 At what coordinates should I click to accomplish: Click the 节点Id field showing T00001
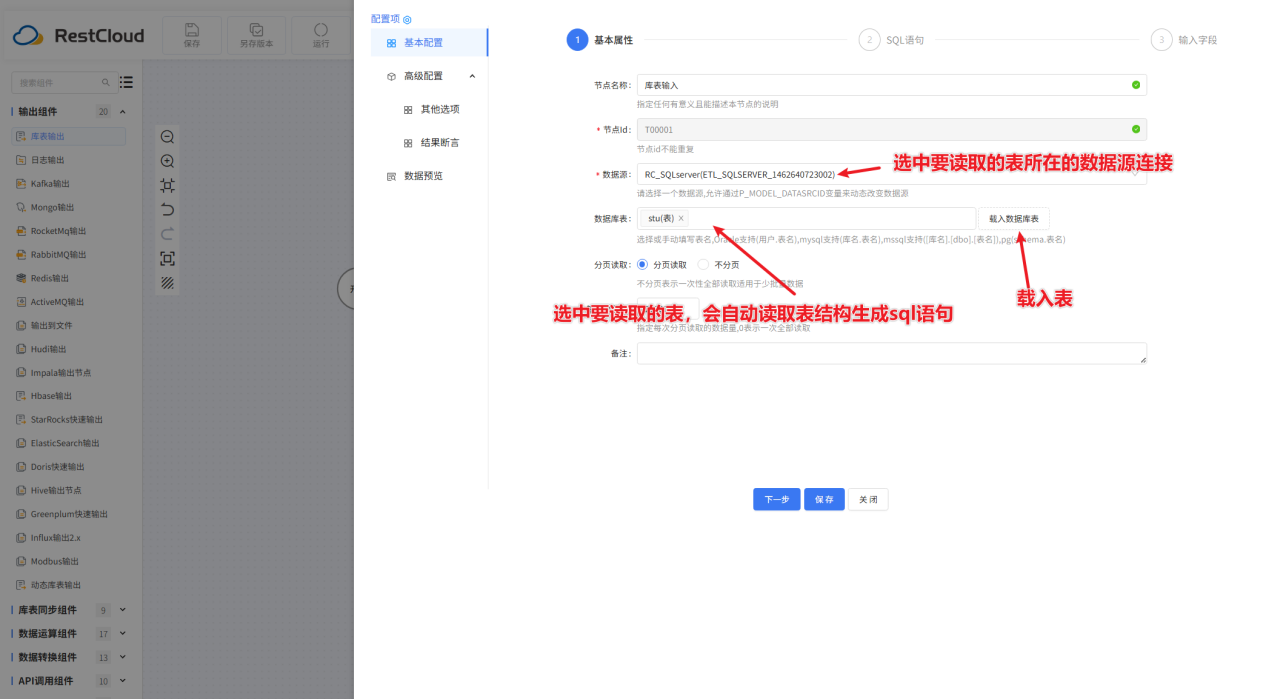point(891,129)
